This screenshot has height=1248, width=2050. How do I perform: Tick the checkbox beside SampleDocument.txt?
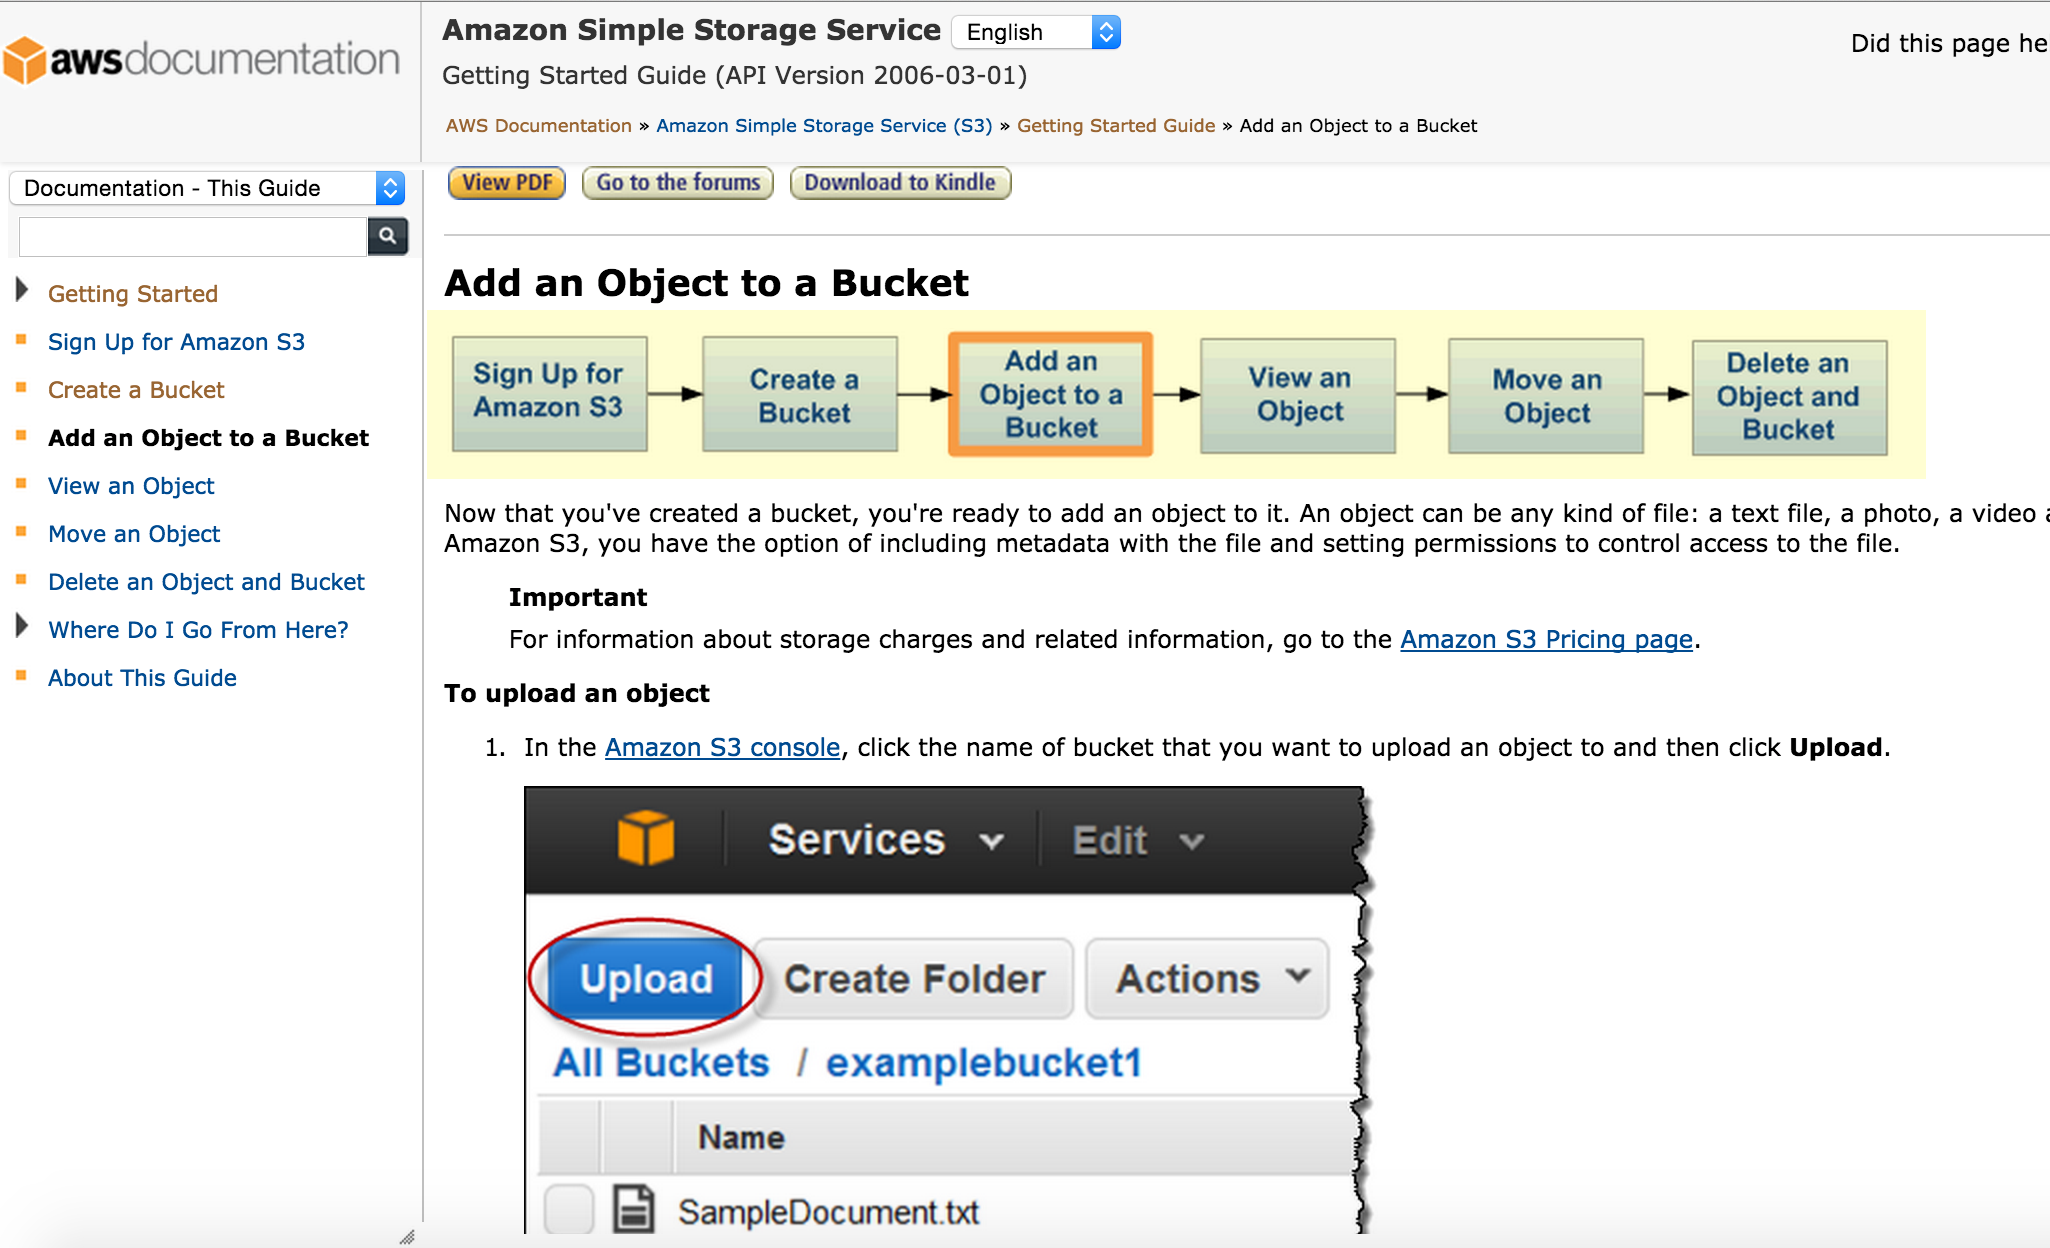tap(569, 1209)
